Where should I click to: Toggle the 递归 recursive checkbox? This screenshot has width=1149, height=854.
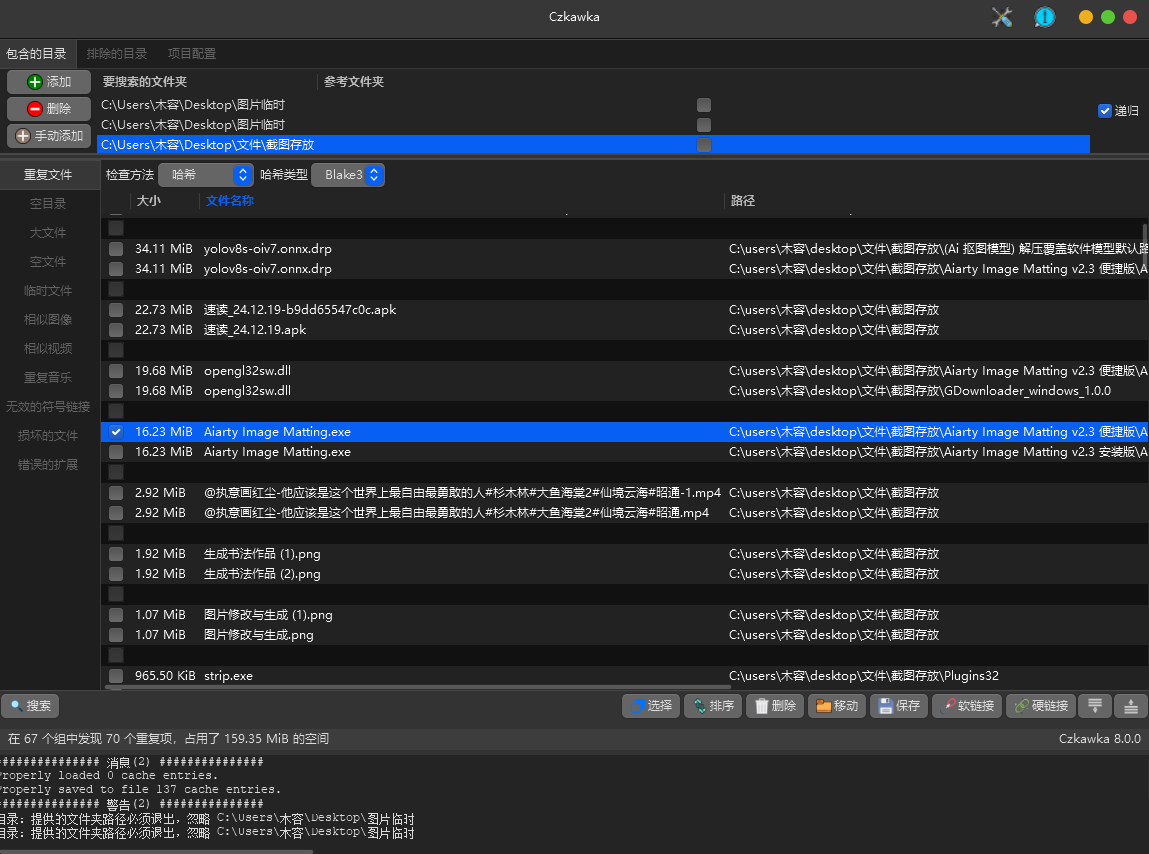pyautogui.click(x=1105, y=111)
